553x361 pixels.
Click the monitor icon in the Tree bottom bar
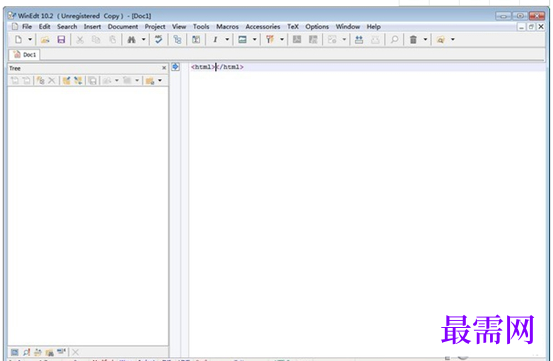[x=61, y=351]
